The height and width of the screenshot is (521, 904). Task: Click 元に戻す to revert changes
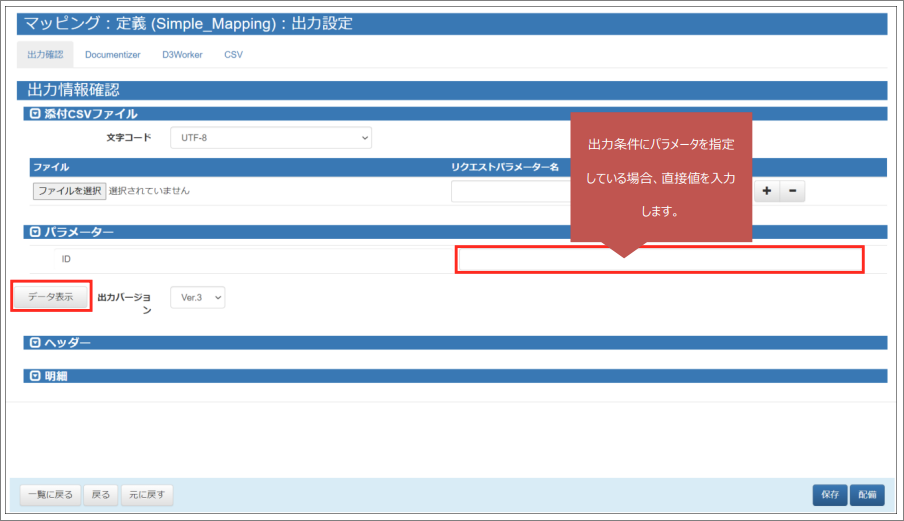(147, 494)
